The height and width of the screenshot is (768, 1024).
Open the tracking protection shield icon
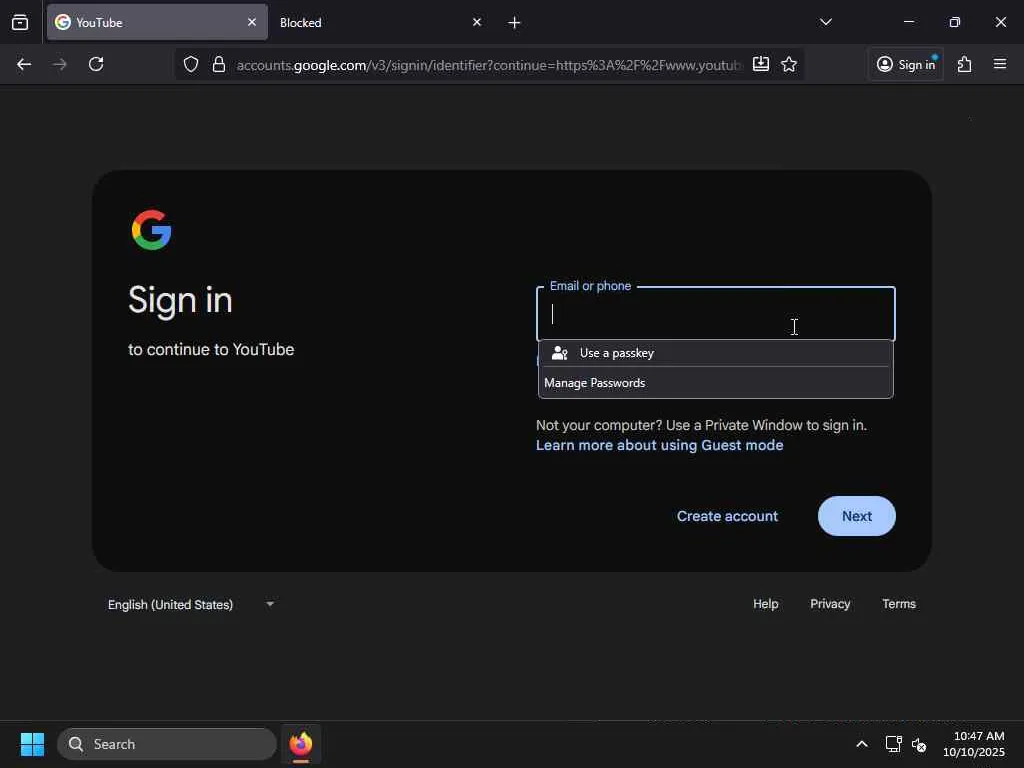191,65
